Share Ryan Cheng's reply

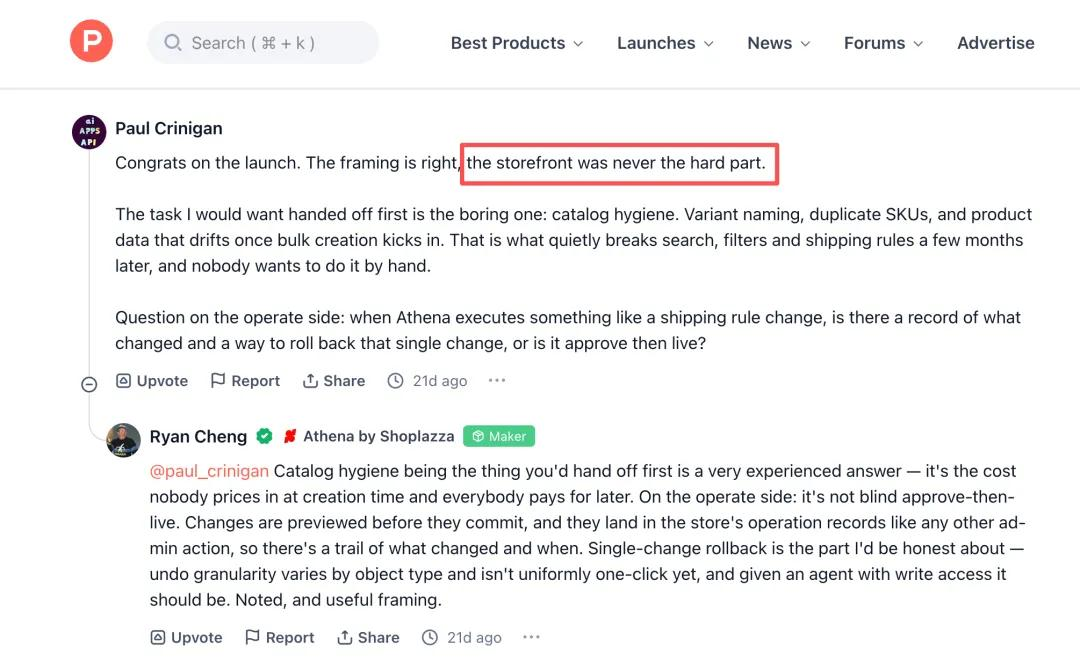coord(368,638)
